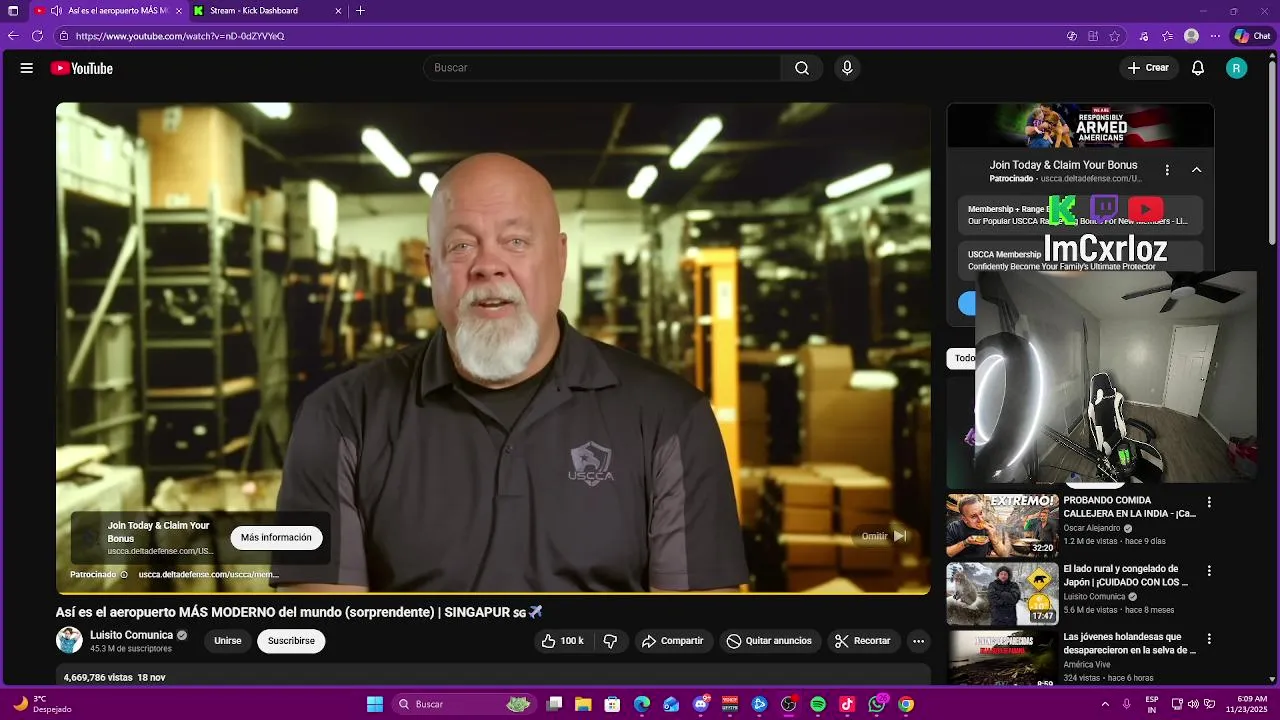Open options for PROBANDO COMIDA CALLEJERA video

point(1209,502)
